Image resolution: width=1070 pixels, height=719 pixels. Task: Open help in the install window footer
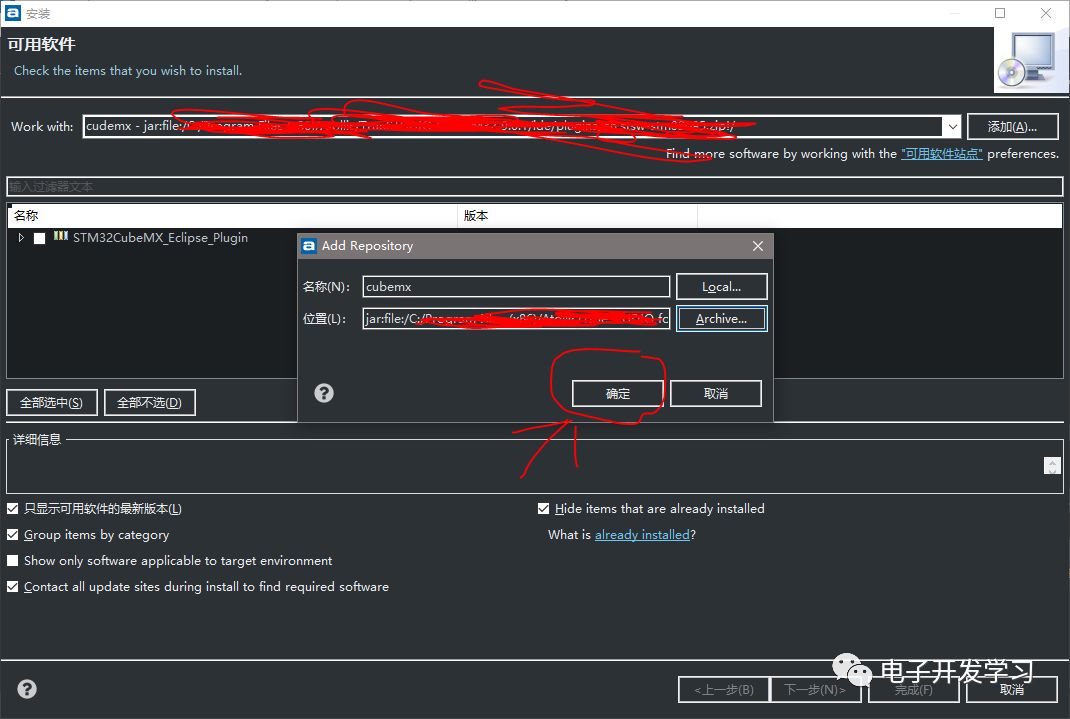[27, 689]
